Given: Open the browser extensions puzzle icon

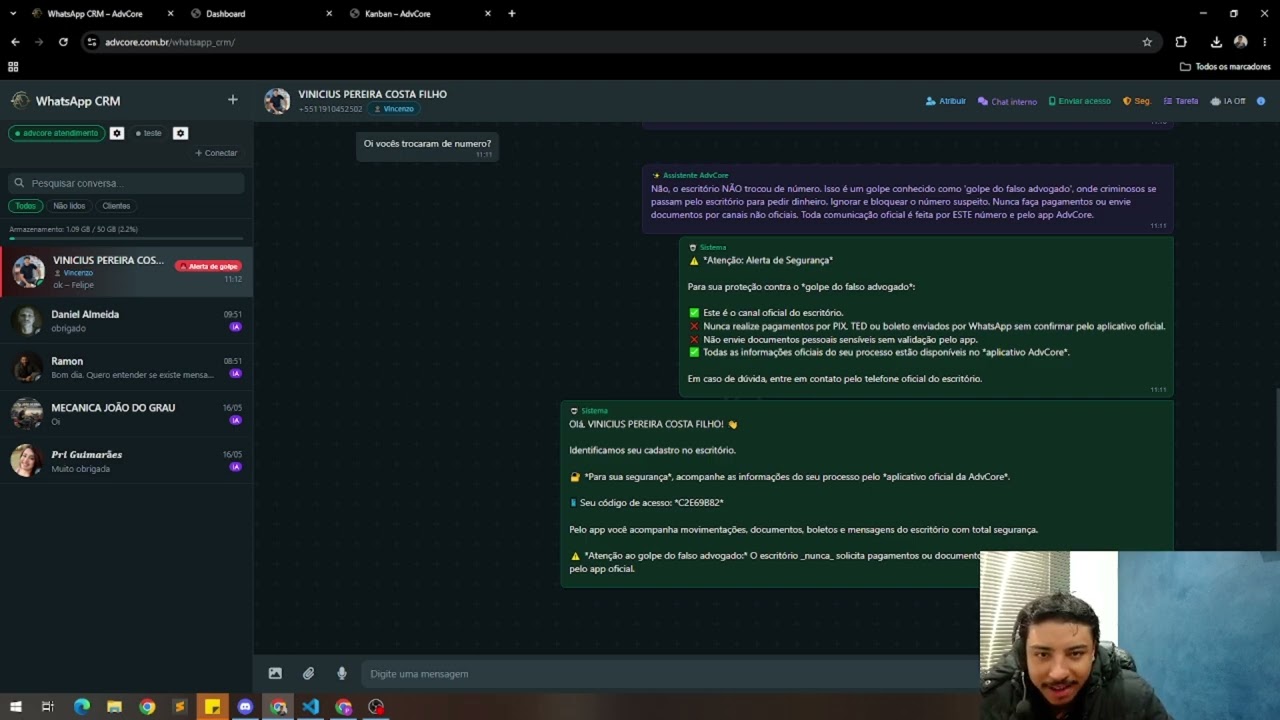Looking at the screenshot, I should click(1181, 42).
